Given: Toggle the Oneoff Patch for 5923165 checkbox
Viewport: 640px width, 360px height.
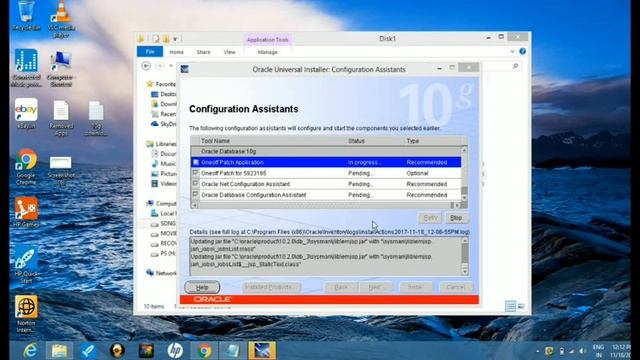Looking at the screenshot, I should [196, 173].
